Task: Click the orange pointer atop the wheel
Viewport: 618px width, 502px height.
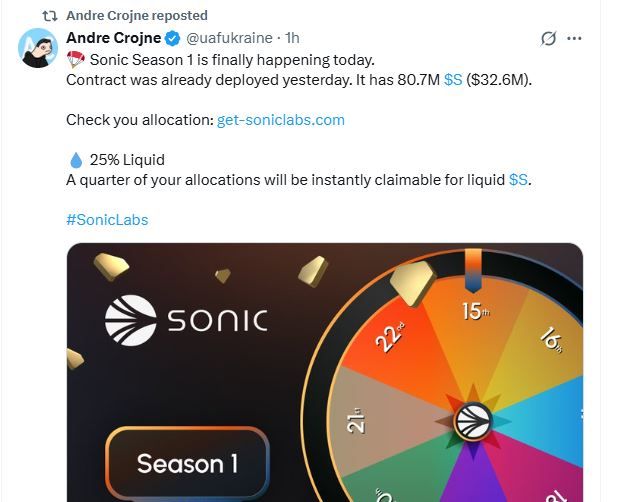Action: [474, 267]
